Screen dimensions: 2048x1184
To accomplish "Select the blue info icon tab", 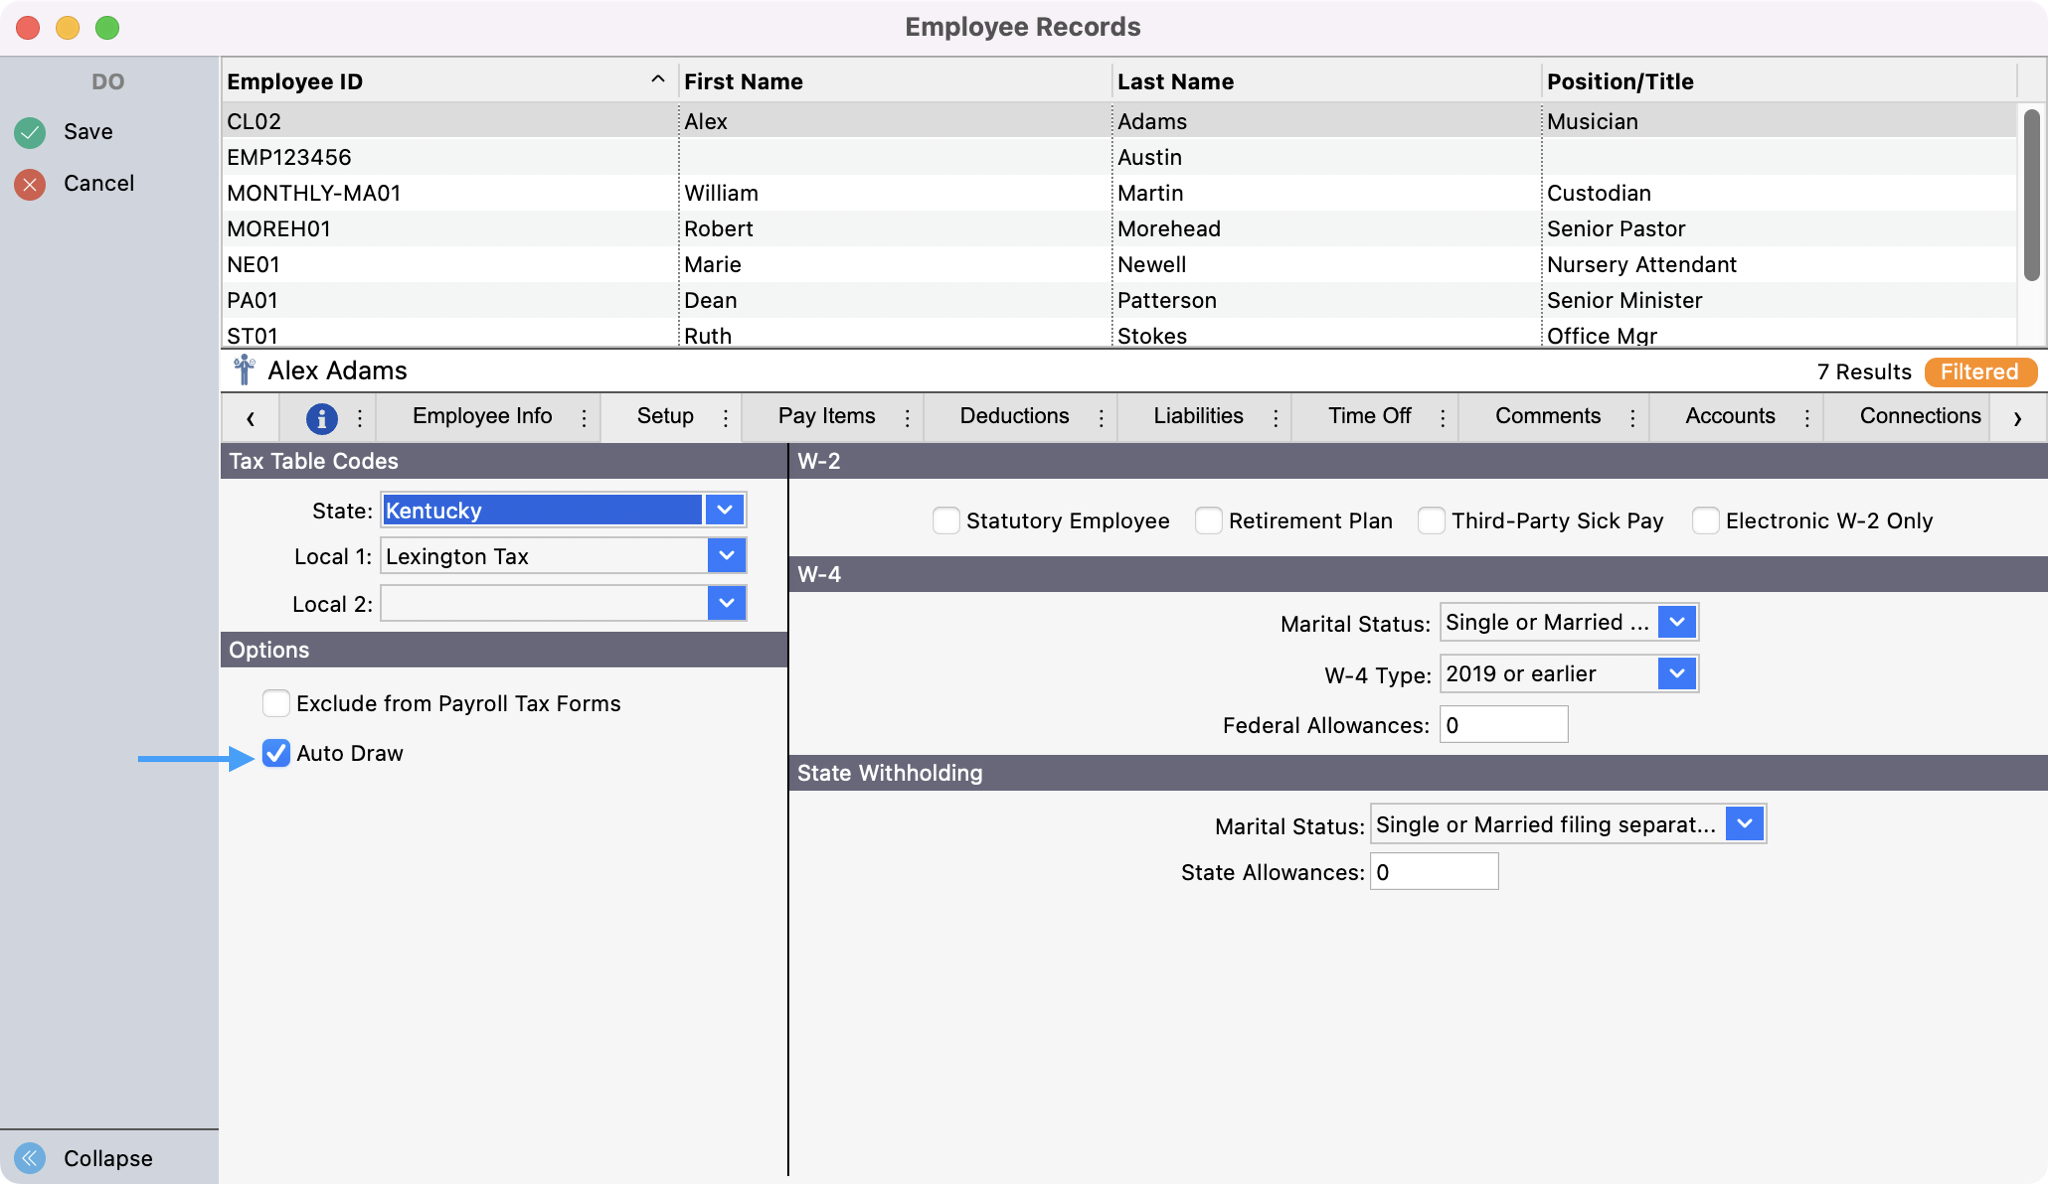I will pos(321,418).
